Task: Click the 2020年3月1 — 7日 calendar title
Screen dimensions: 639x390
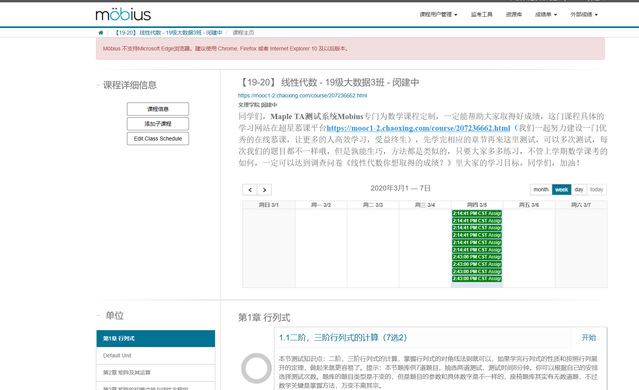Action: (x=400, y=188)
